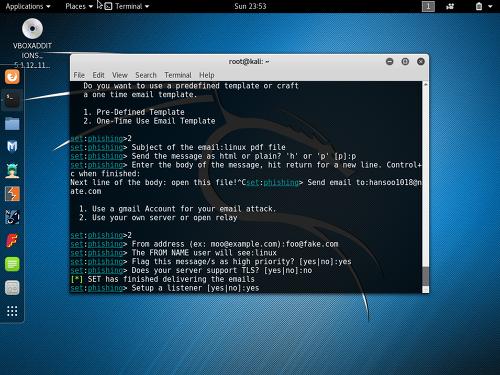Click the 'Subject of the email:linux pdf file' line
The width and height of the screenshot is (500, 375).
pyautogui.click(x=178, y=147)
